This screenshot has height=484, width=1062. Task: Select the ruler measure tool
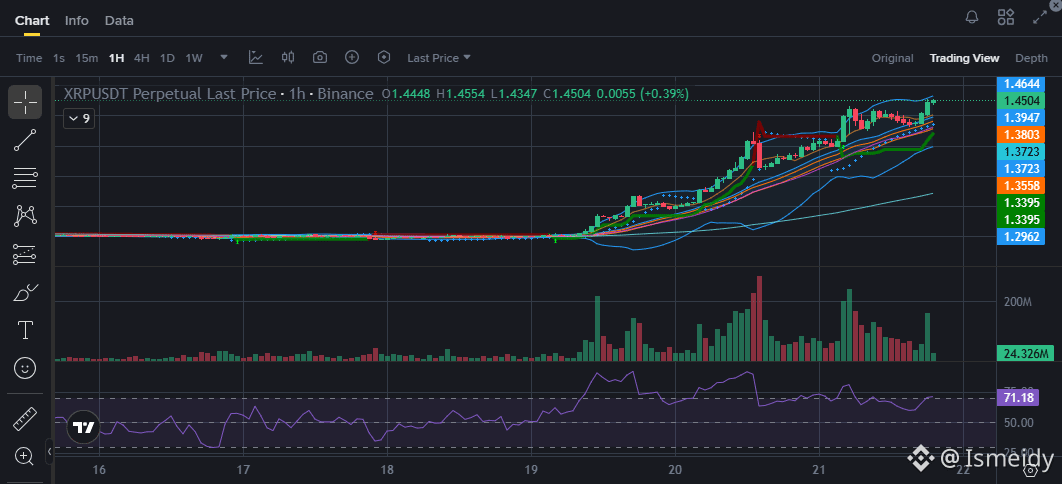pyautogui.click(x=25, y=418)
